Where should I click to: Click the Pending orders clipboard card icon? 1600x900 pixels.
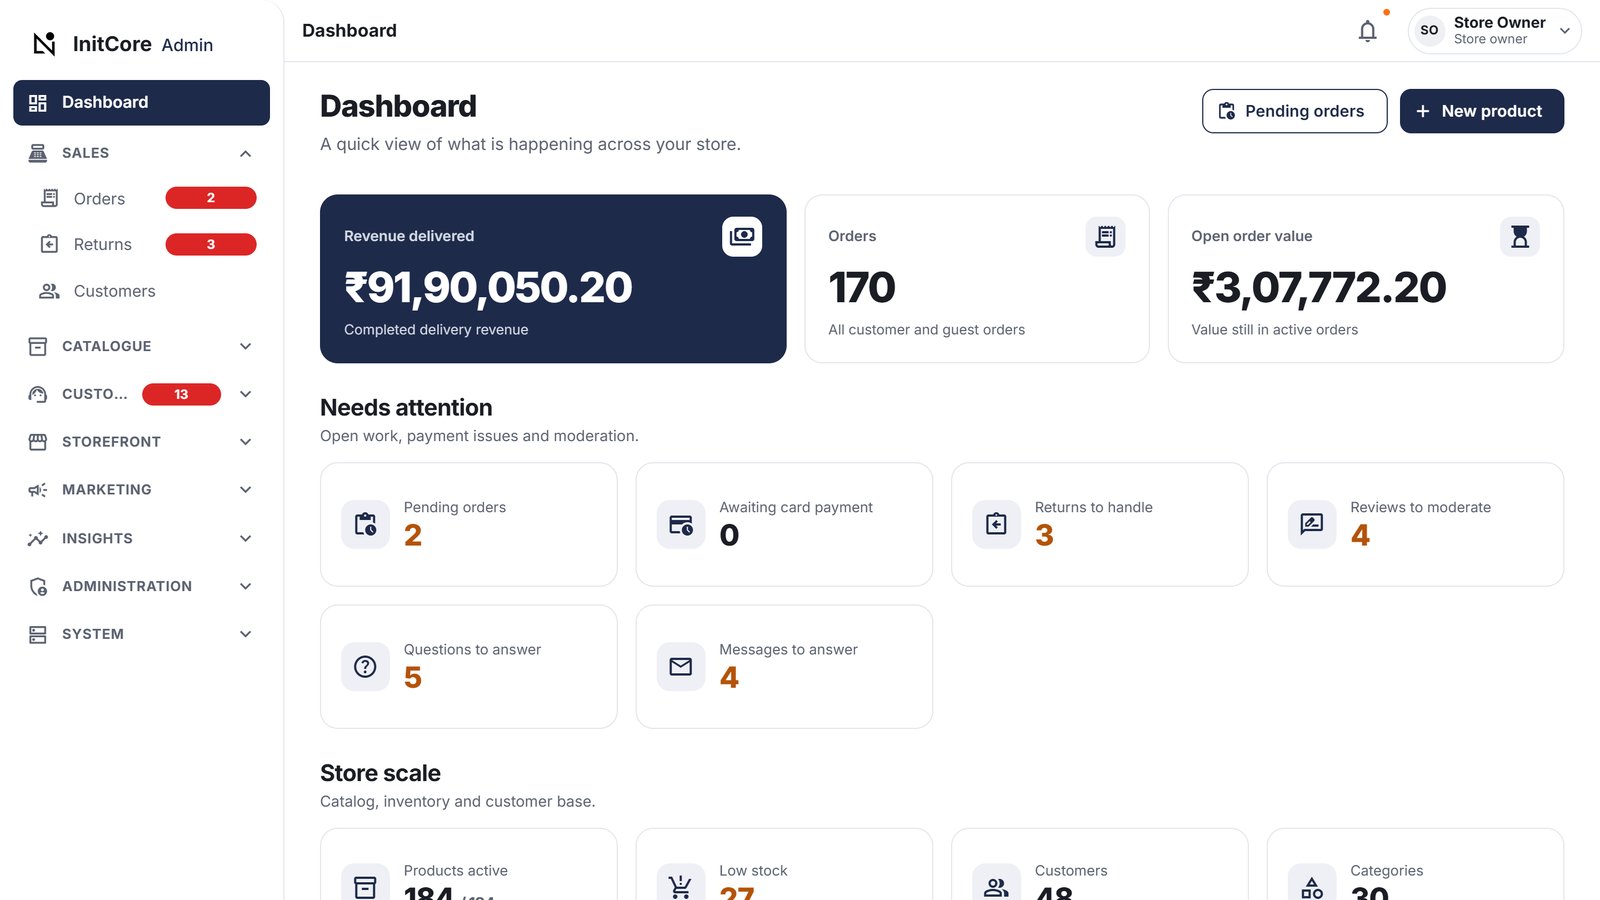click(366, 524)
